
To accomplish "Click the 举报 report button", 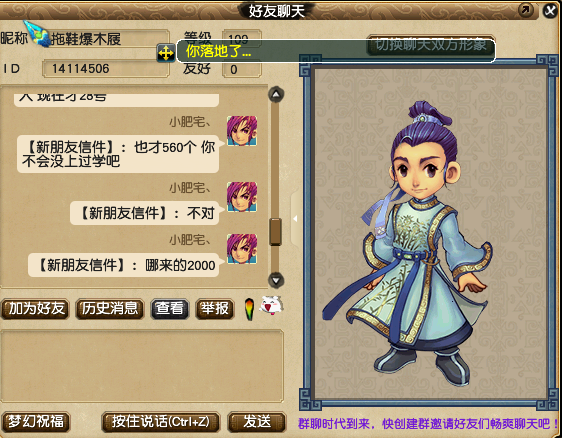I will (x=214, y=309).
